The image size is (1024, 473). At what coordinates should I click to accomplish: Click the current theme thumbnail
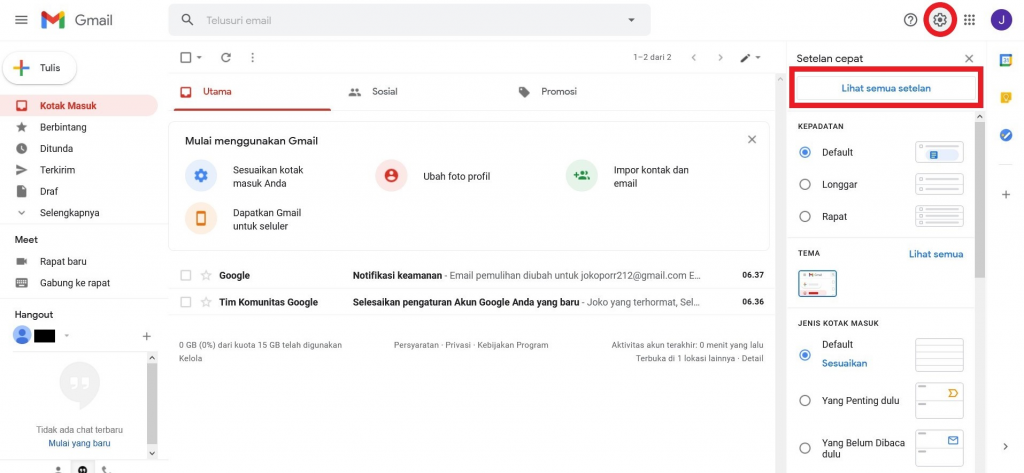tap(818, 284)
